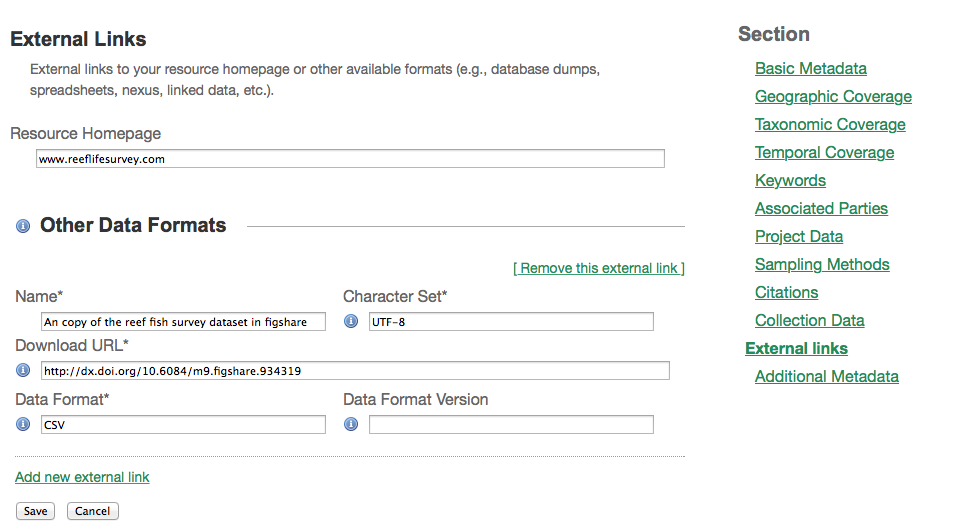Open the Basic Metadata section

(810, 69)
